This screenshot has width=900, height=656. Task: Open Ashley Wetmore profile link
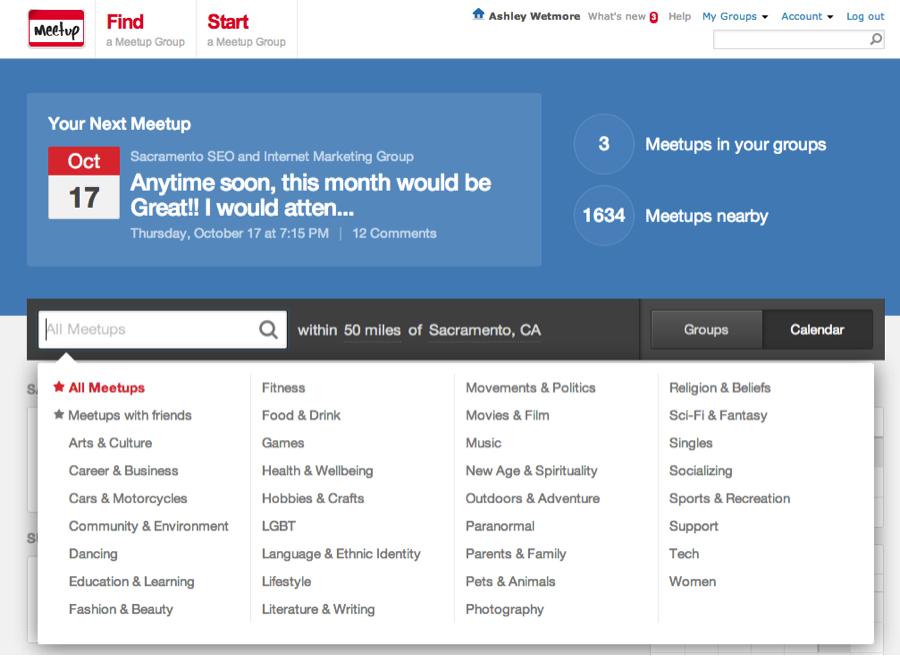(x=534, y=17)
